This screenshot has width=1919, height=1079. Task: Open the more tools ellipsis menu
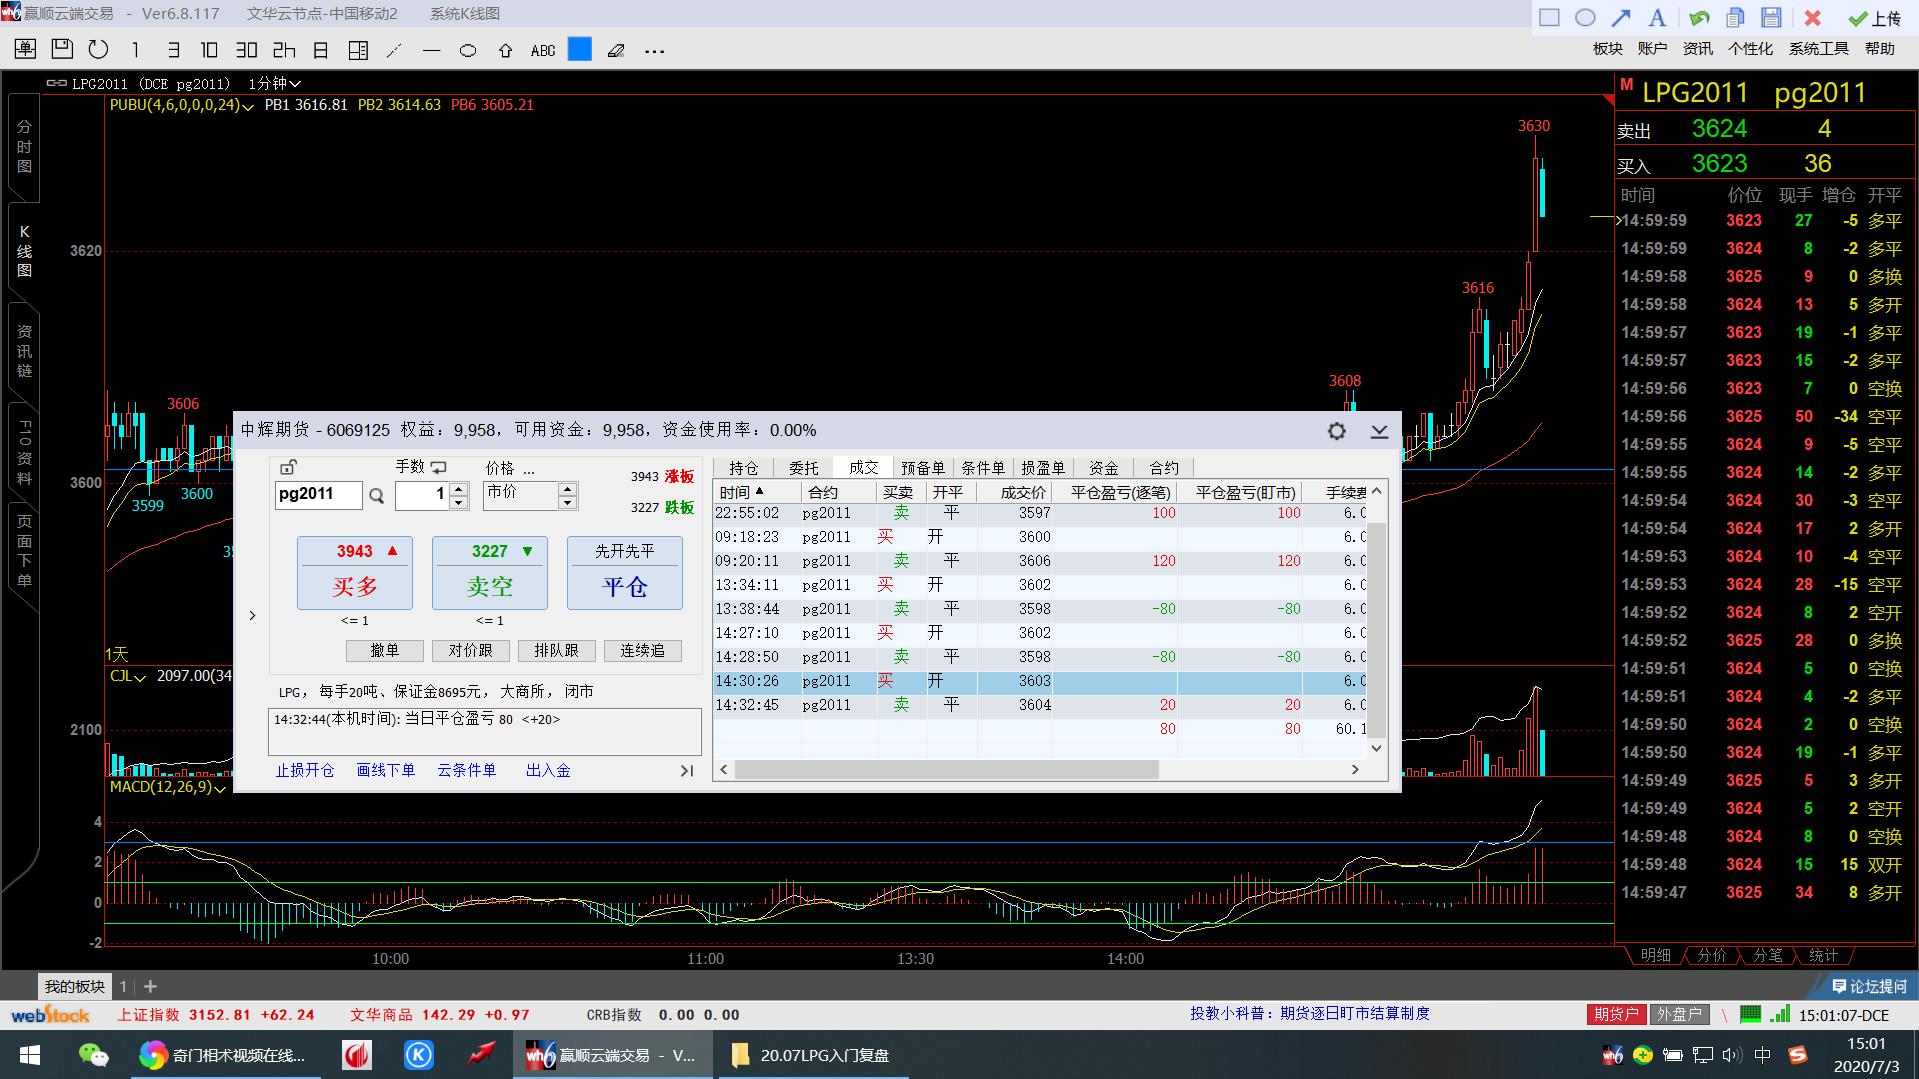[x=654, y=51]
